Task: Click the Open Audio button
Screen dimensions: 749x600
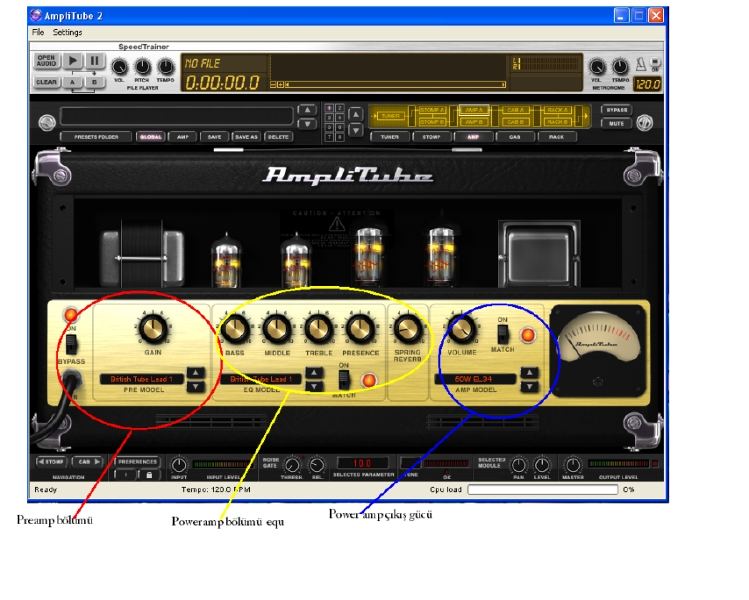Action: pyautogui.click(x=47, y=61)
